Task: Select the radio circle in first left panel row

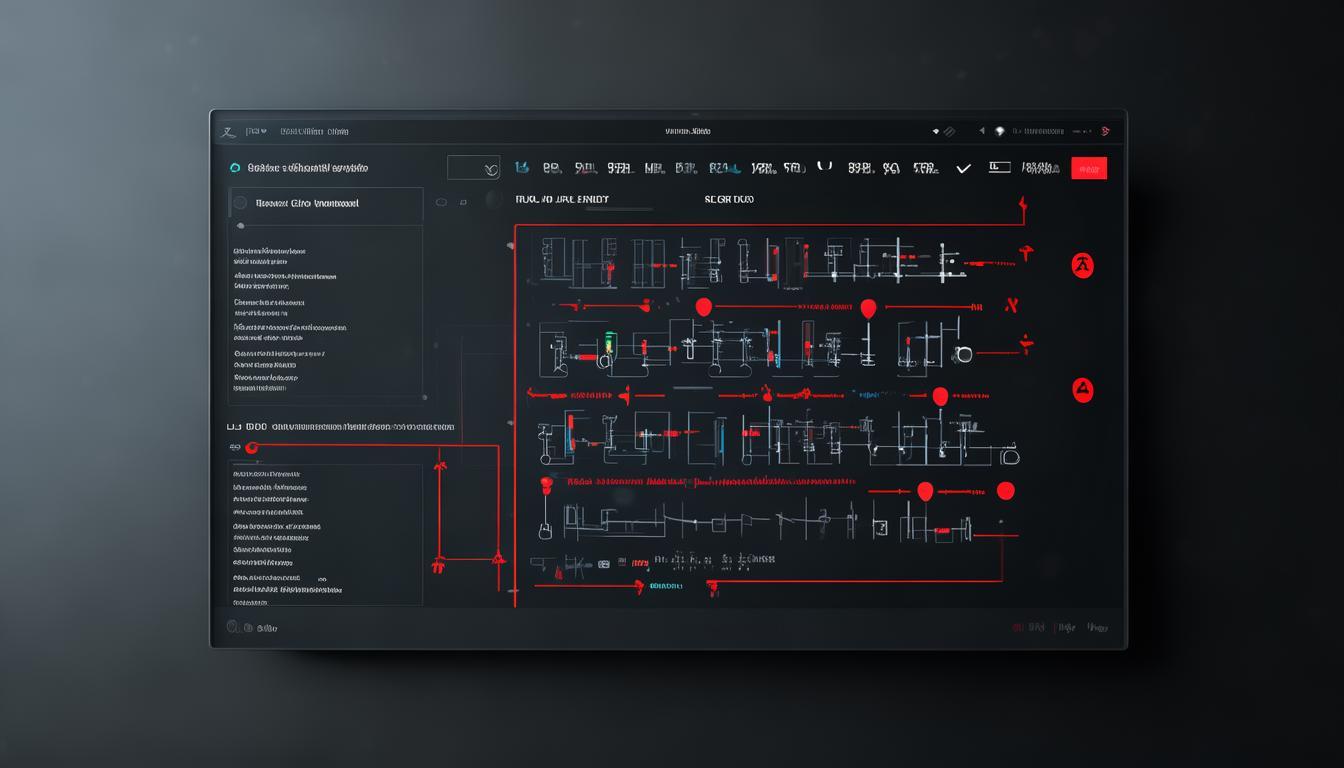Action: 240,203
